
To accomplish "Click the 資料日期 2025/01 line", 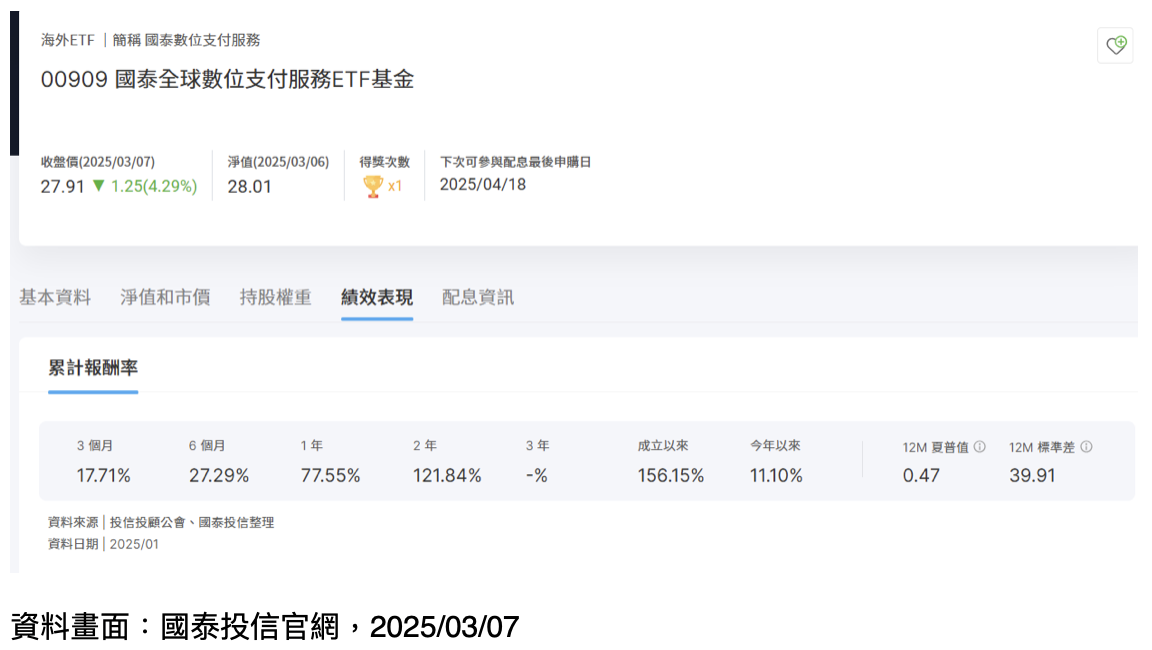I will coord(103,544).
